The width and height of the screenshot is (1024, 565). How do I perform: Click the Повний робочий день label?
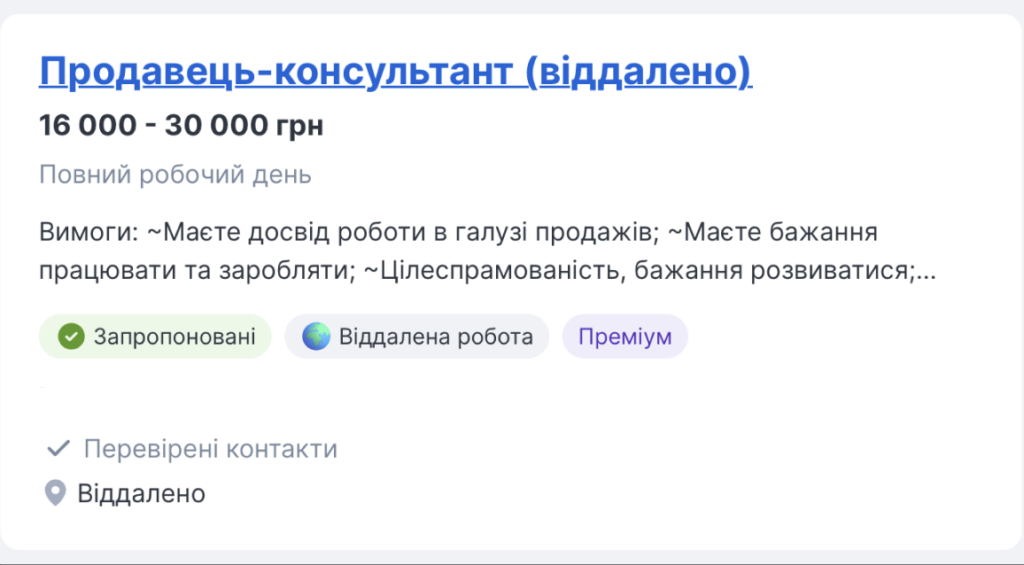tap(175, 175)
